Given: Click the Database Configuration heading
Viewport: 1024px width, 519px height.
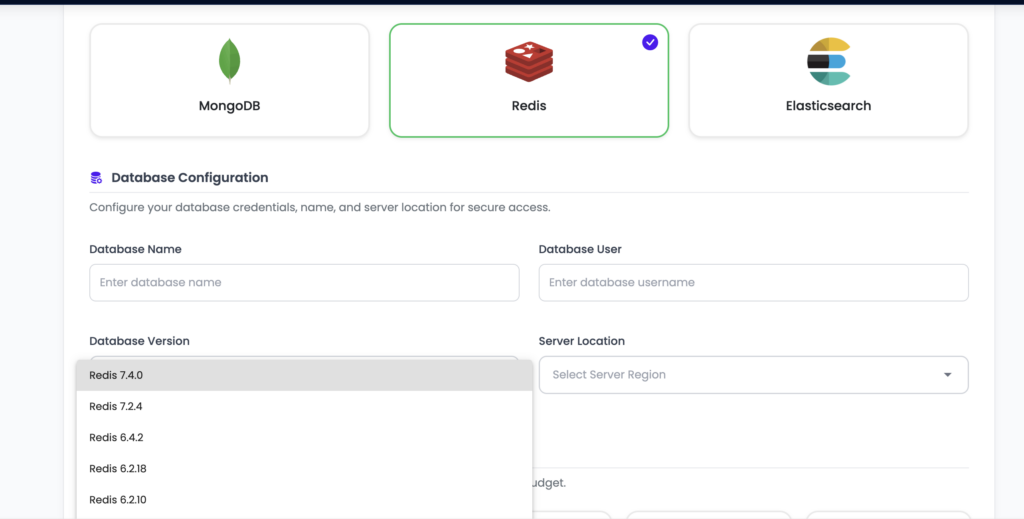Looking at the screenshot, I should (x=189, y=178).
